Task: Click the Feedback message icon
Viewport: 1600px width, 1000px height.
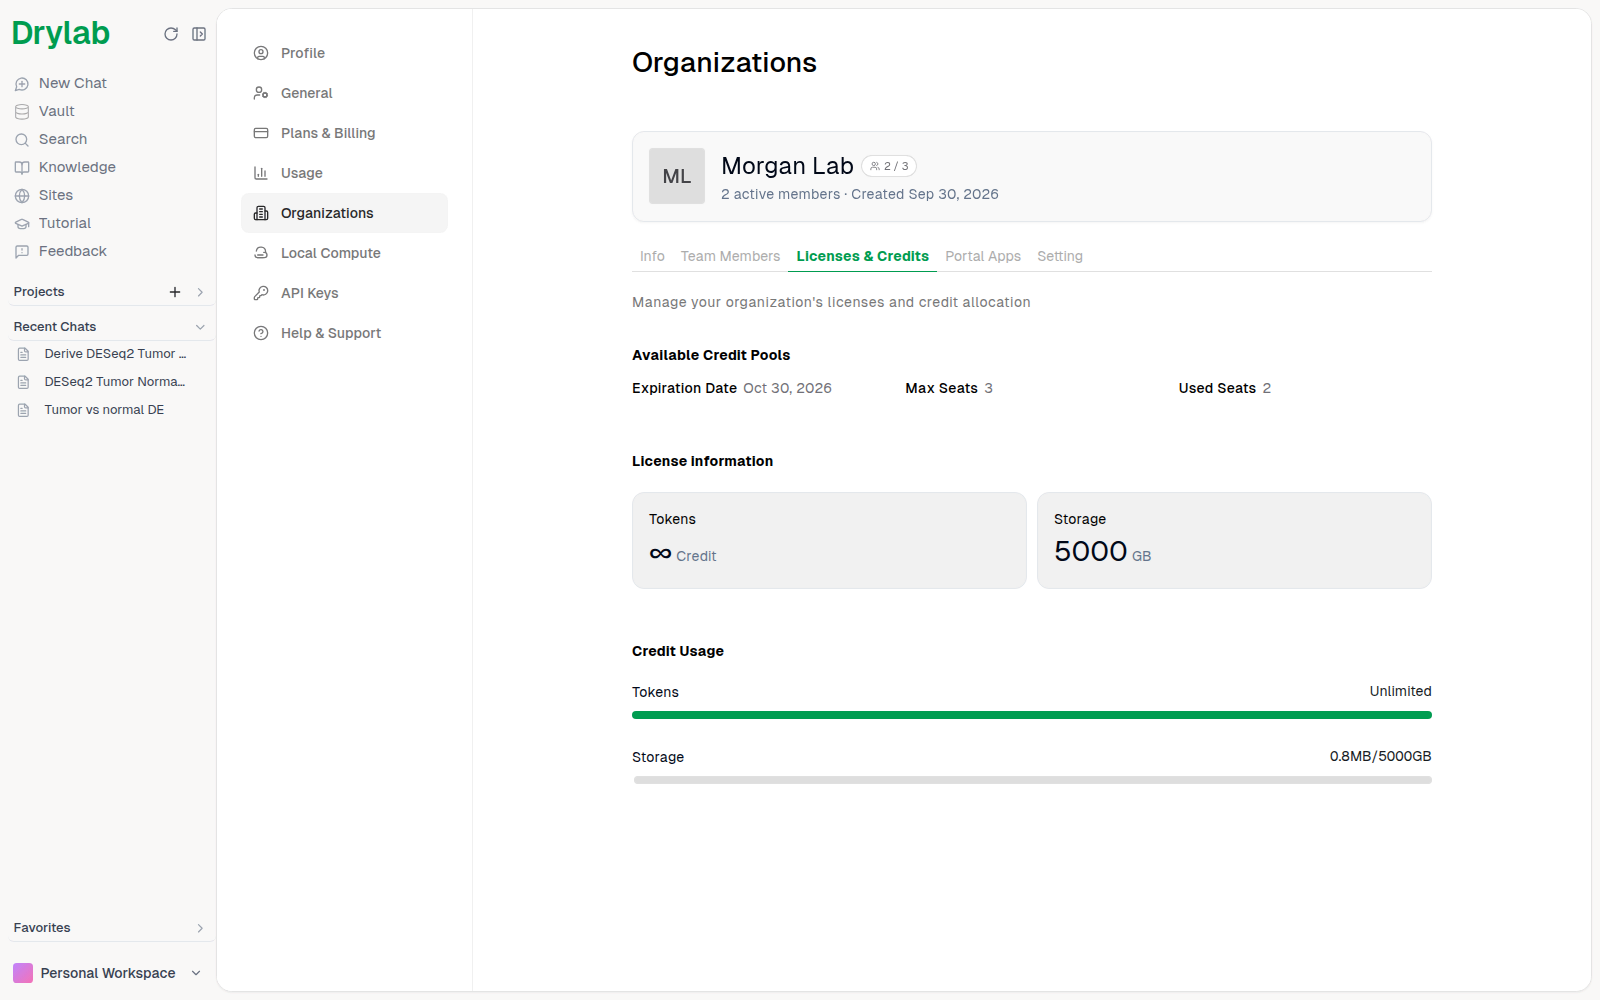Action: click(x=22, y=252)
